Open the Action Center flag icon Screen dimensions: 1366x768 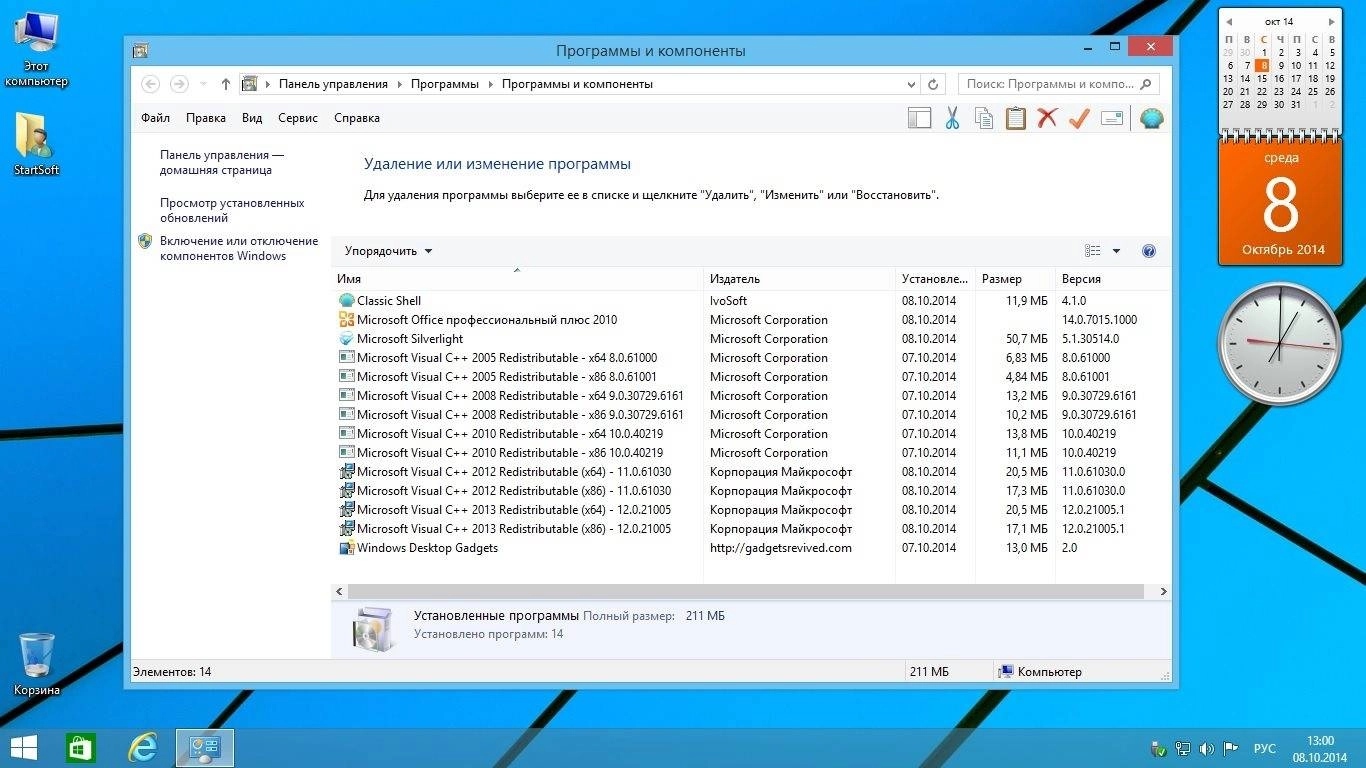tap(1229, 748)
